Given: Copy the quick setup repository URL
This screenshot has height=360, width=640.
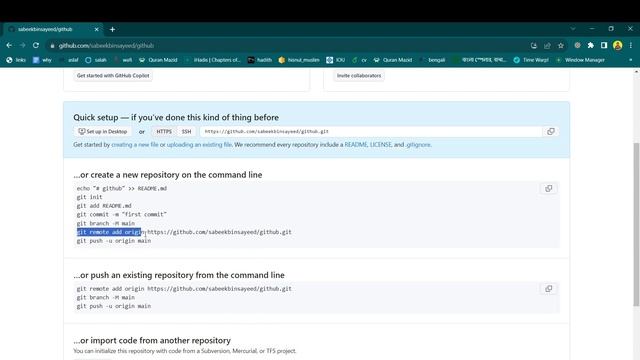Looking at the screenshot, I should pyautogui.click(x=551, y=131).
